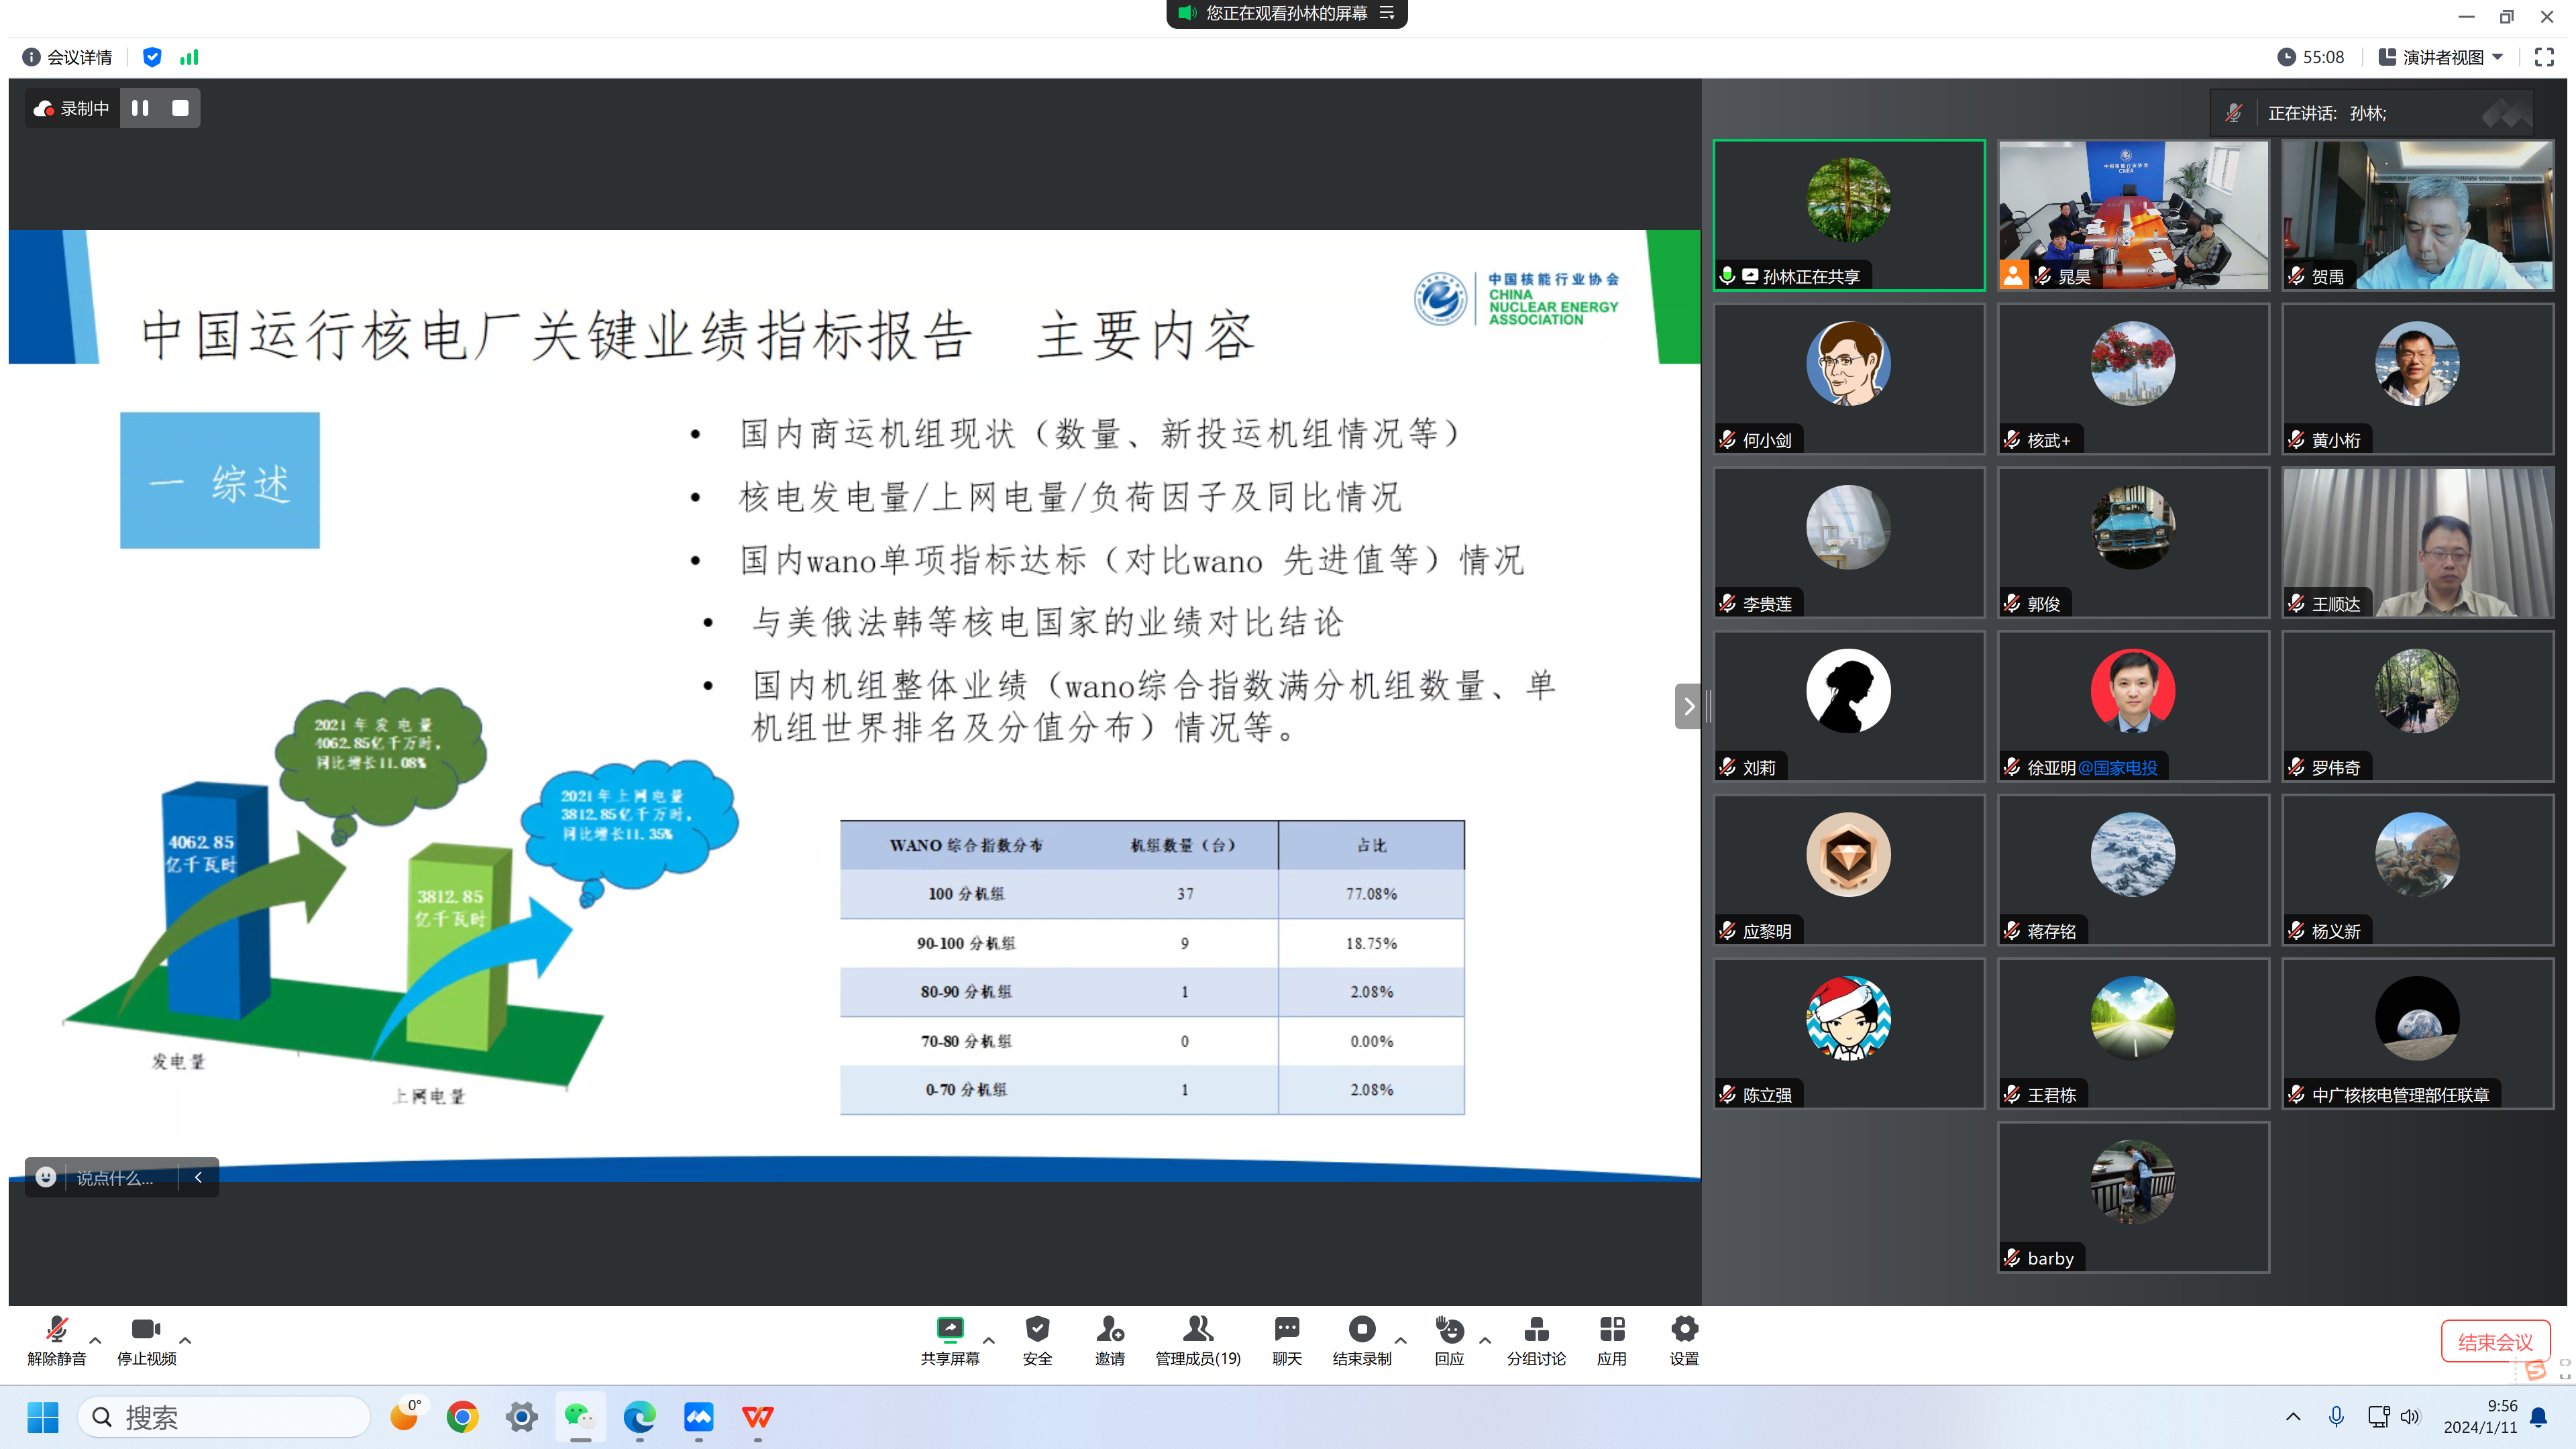Expand audio options arrow beside 解除静音
2576x1449 pixels.
(95, 1340)
